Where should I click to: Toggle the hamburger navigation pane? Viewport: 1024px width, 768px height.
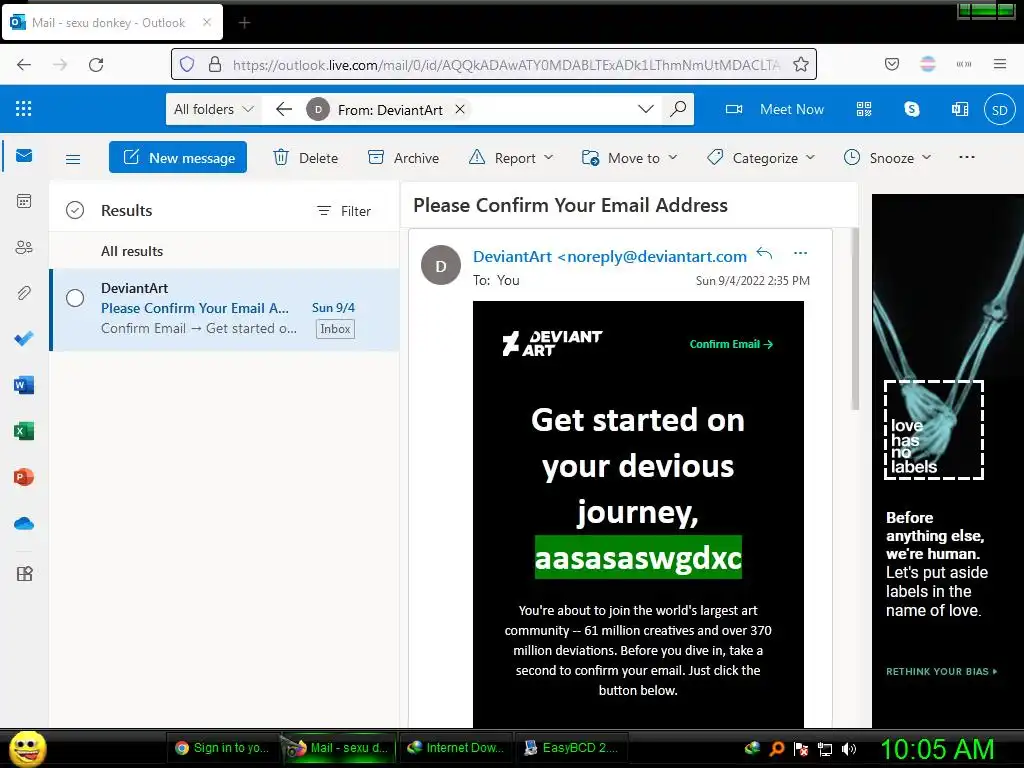[x=73, y=159]
